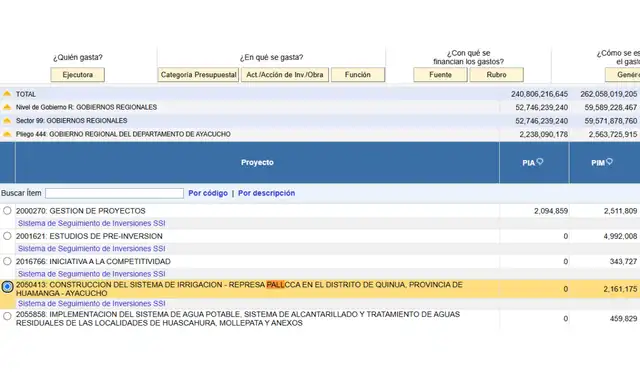
Task: Click the 2050413 Construccion del Sistema de Irrigacion description
Action: (x=239, y=289)
